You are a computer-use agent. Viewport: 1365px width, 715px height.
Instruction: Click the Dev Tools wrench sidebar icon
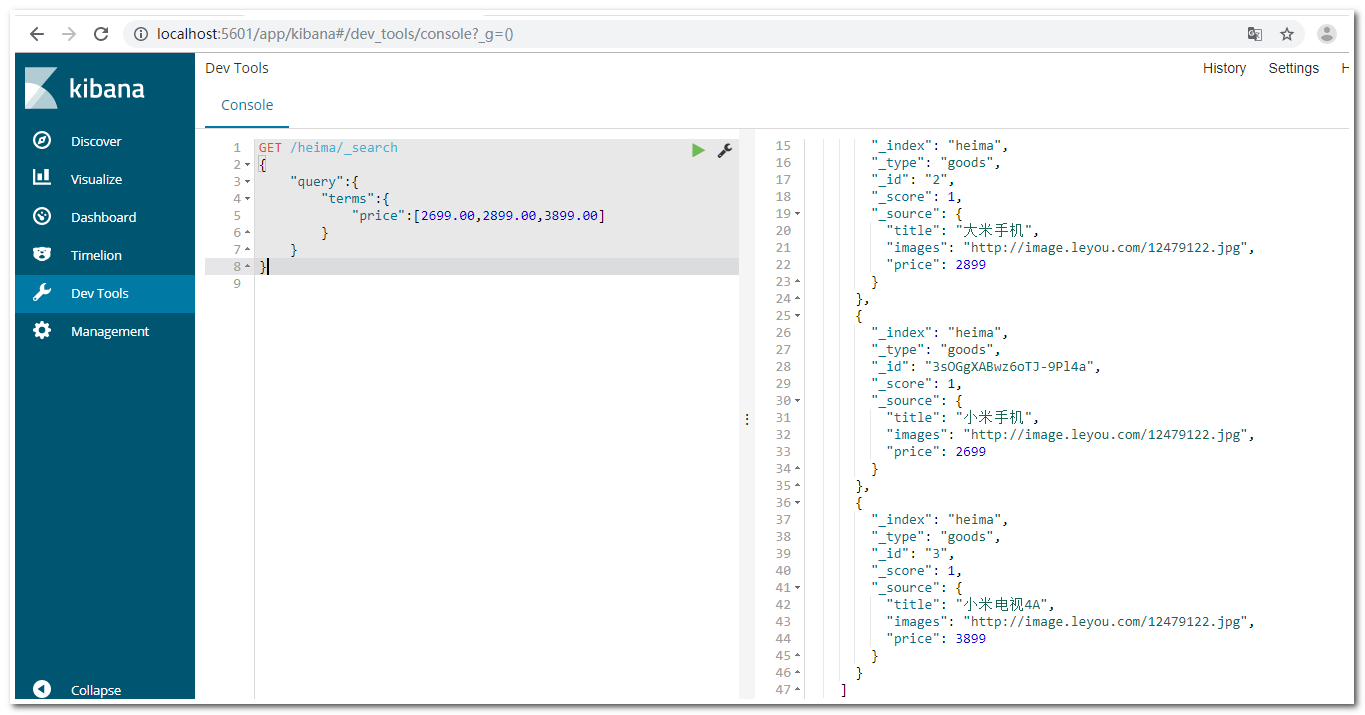point(42,292)
